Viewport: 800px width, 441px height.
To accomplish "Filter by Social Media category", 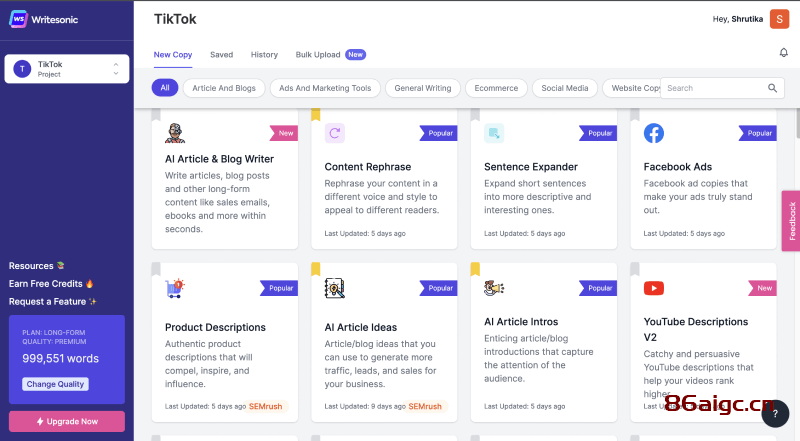I will pos(565,88).
